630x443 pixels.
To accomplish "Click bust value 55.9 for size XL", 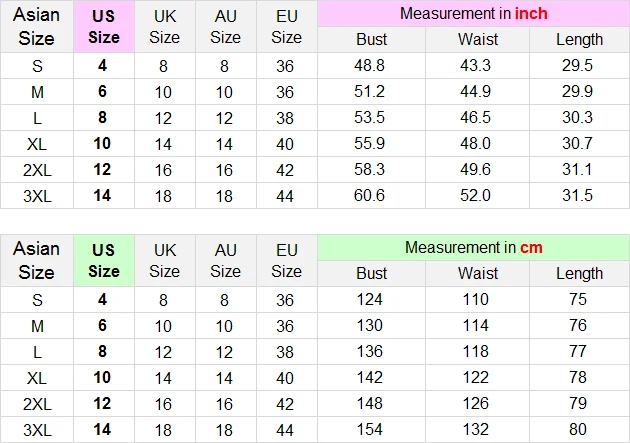I will (x=371, y=143).
